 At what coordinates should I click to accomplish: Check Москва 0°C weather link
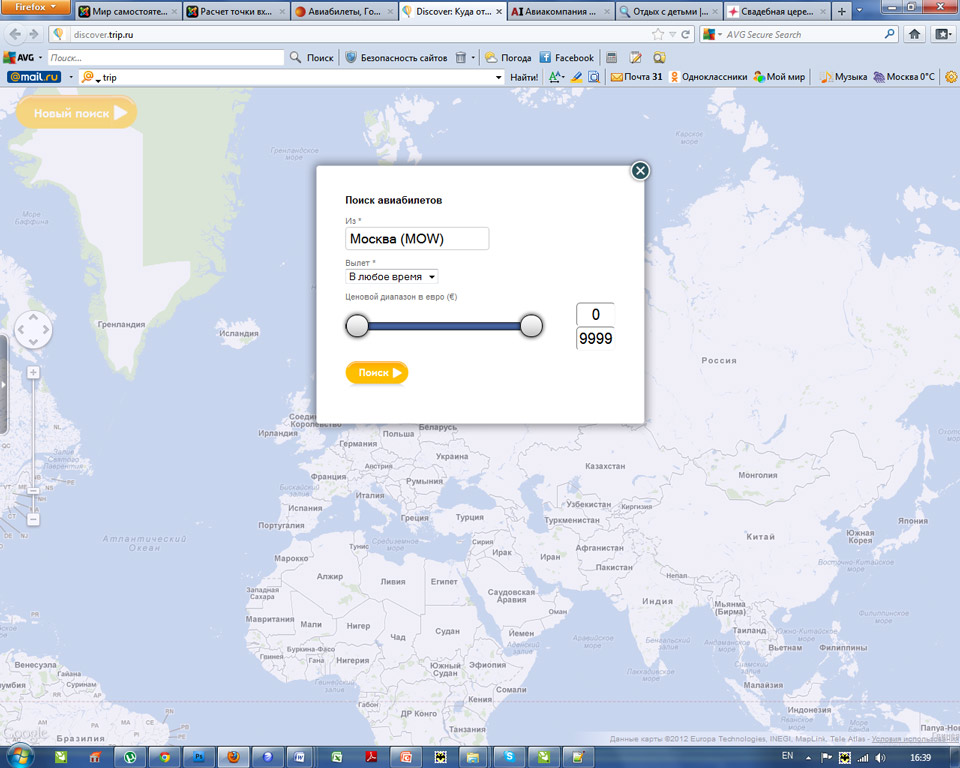click(x=904, y=77)
